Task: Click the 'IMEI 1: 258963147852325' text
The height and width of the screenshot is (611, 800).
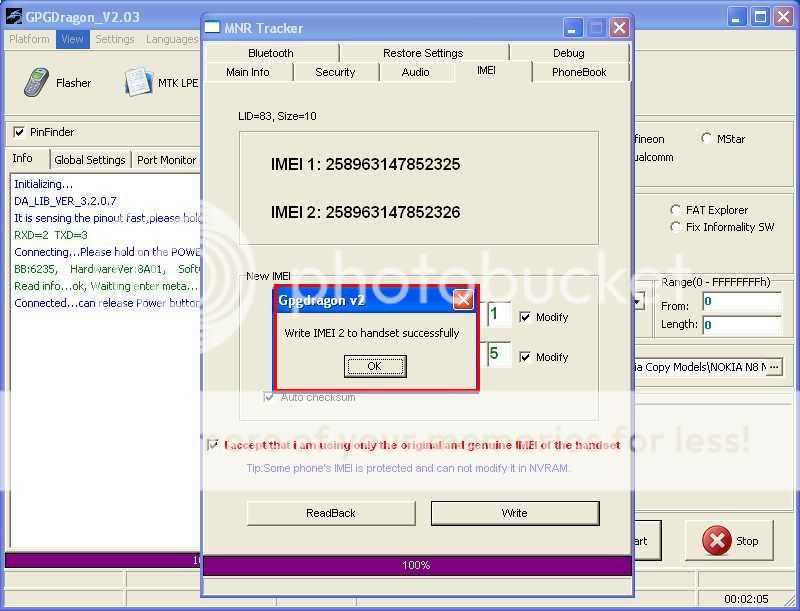Action: click(x=365, y=164)
